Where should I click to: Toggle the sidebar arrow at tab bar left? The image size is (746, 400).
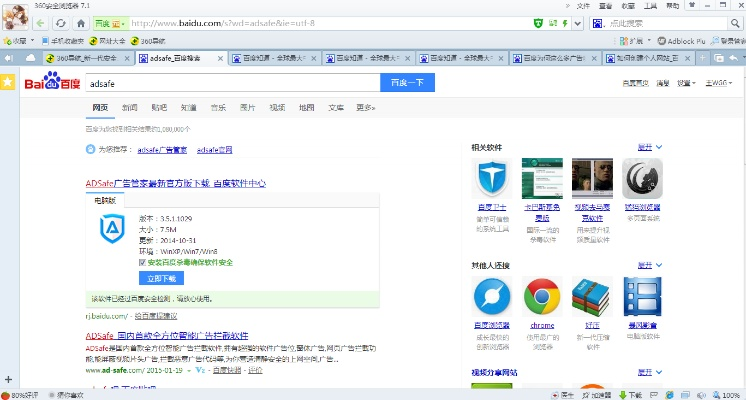coord(8,58)
